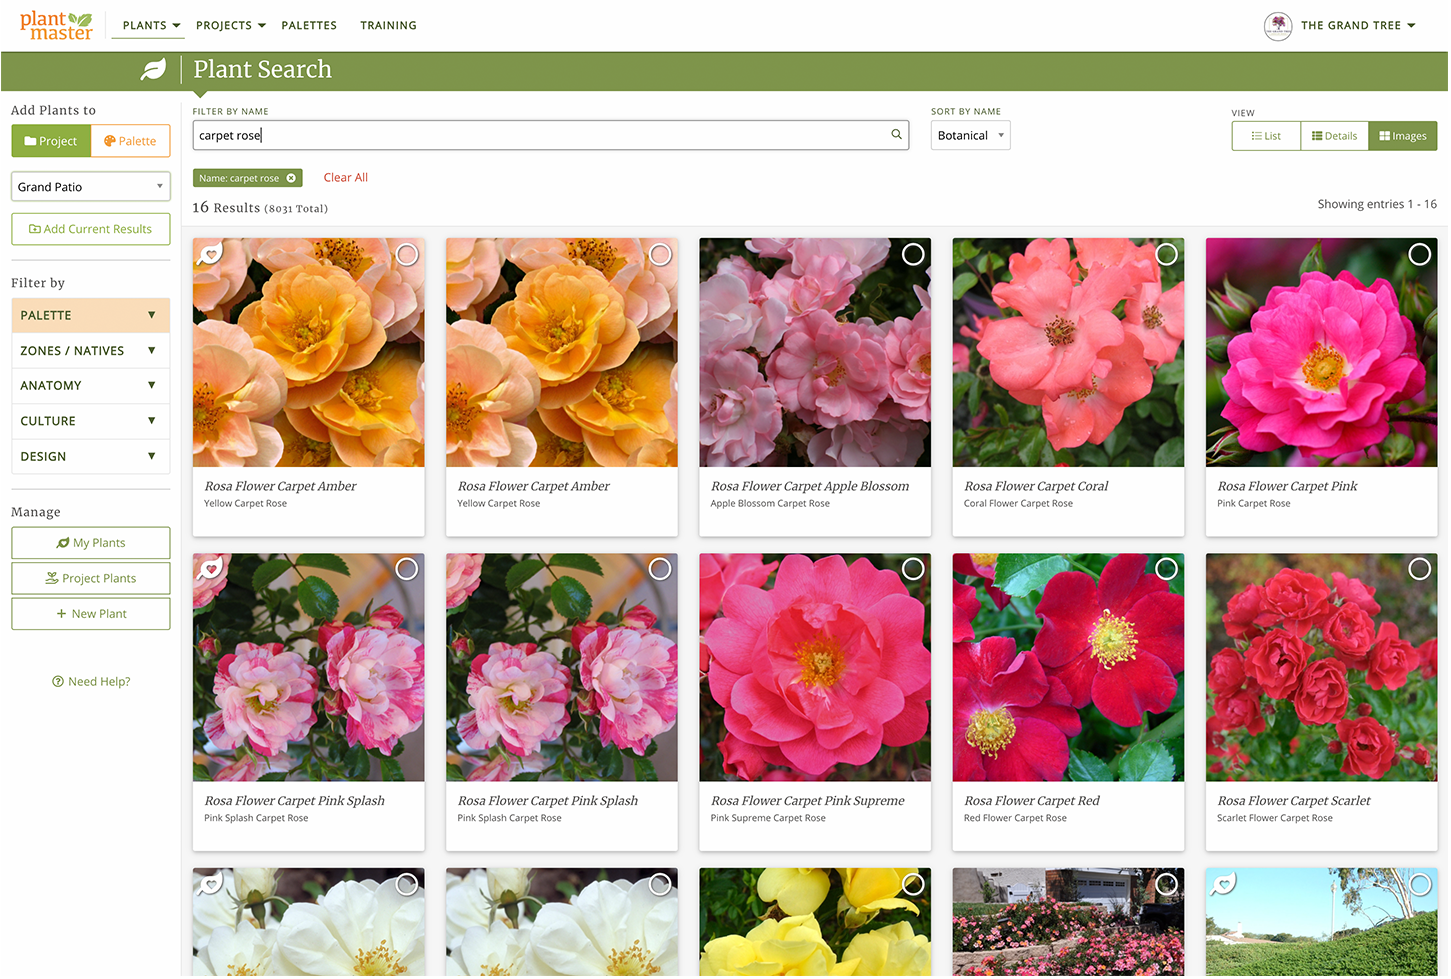1451x979 pixels.
Task: Click the '16 Results' count text
Action: click(x=226, y=208)
